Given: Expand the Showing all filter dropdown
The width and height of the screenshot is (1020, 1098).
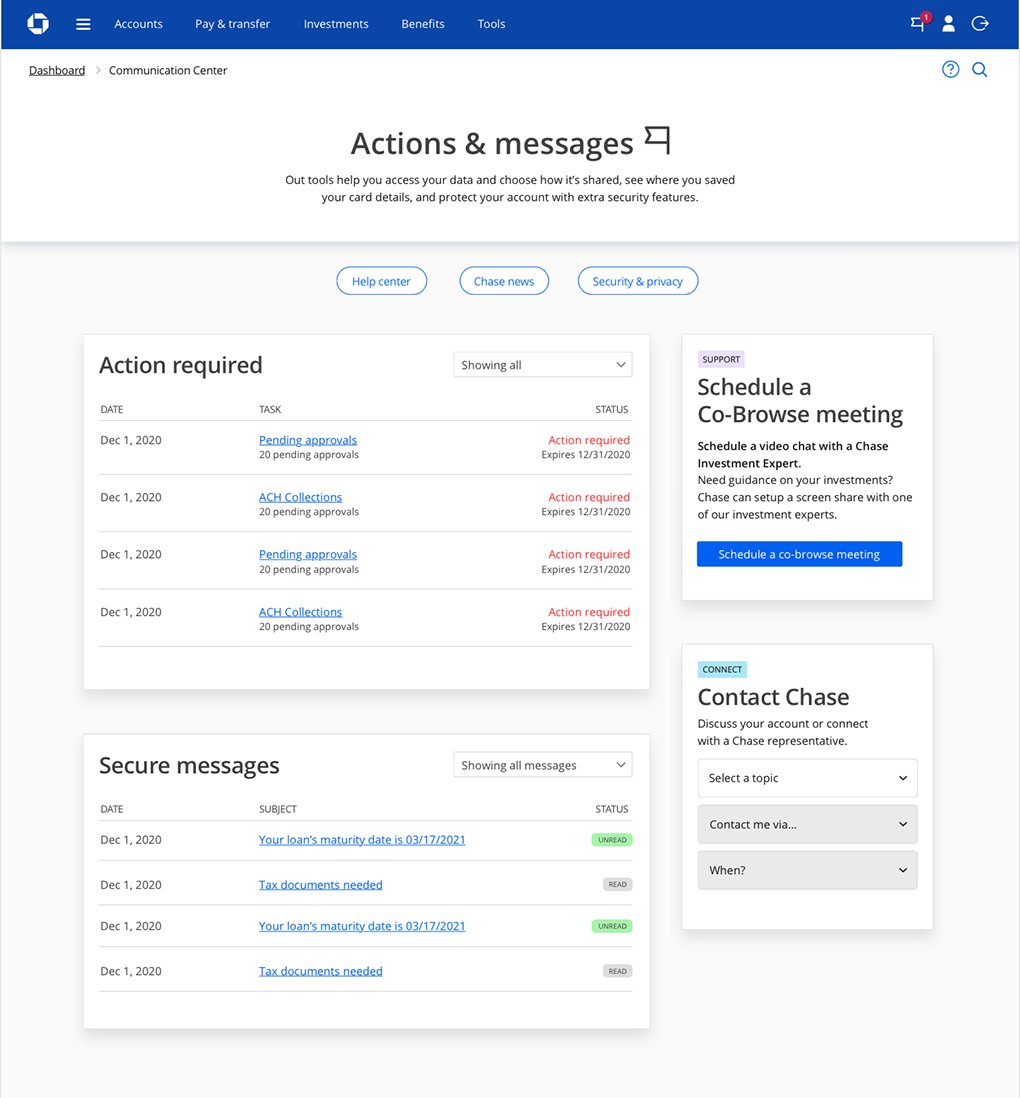Looking at the screenshot, I should [x=543, y=365].
